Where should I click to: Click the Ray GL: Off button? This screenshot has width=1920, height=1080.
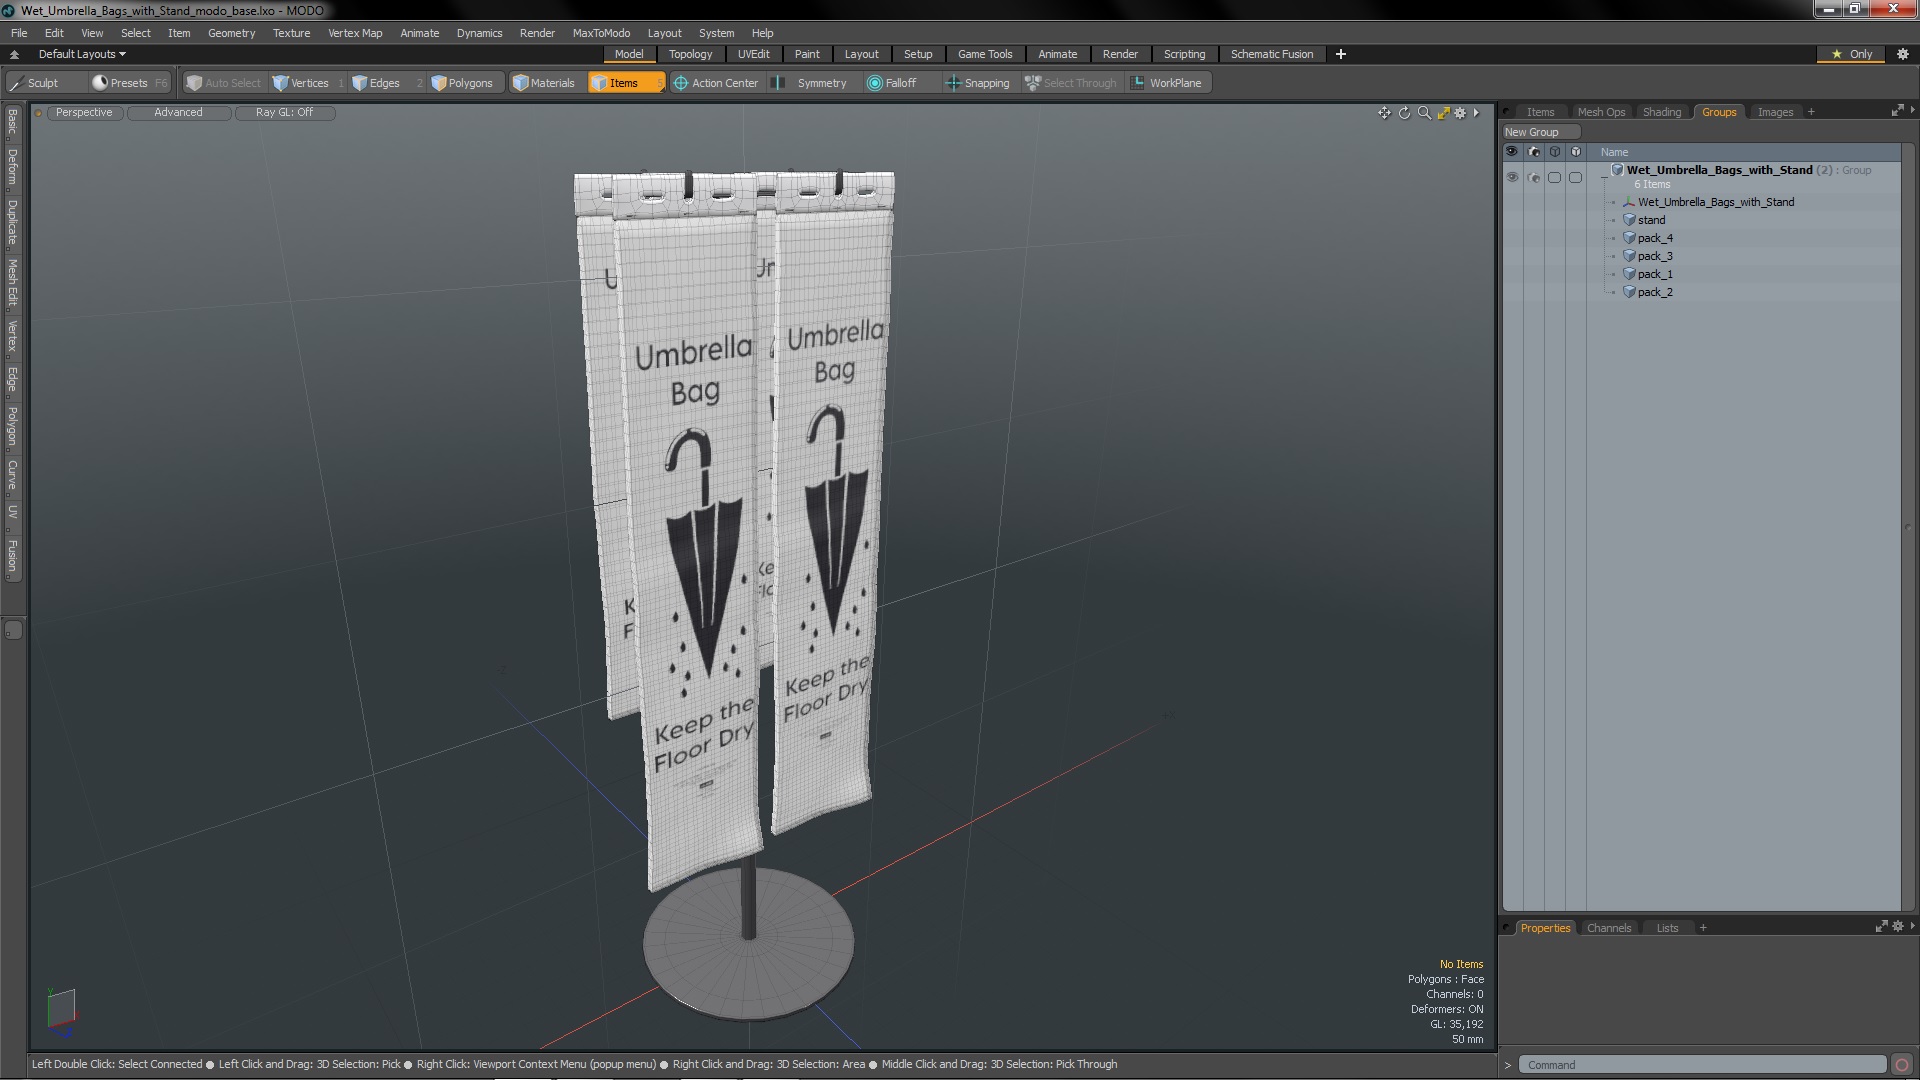(x=284, y=112)
